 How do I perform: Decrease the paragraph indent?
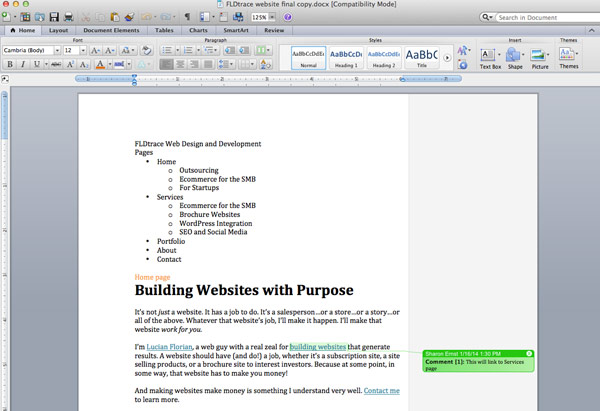(x=230, y=50)
